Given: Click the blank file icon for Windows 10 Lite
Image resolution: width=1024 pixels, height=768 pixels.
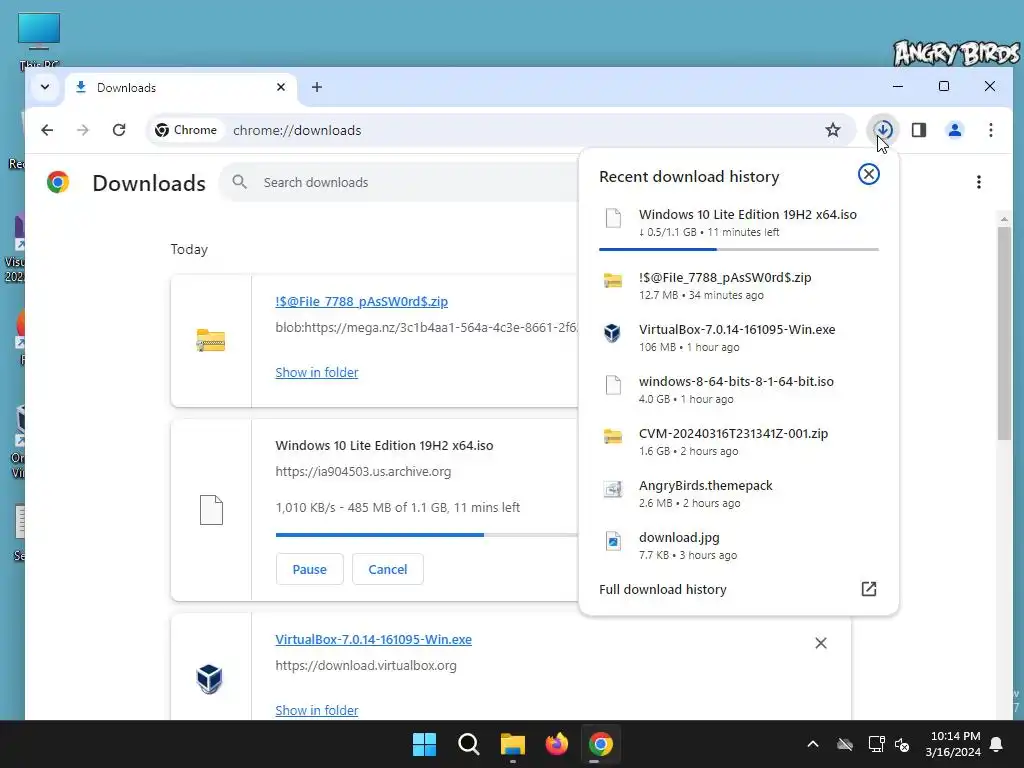Looking at the screenshot, I should 211,510.
